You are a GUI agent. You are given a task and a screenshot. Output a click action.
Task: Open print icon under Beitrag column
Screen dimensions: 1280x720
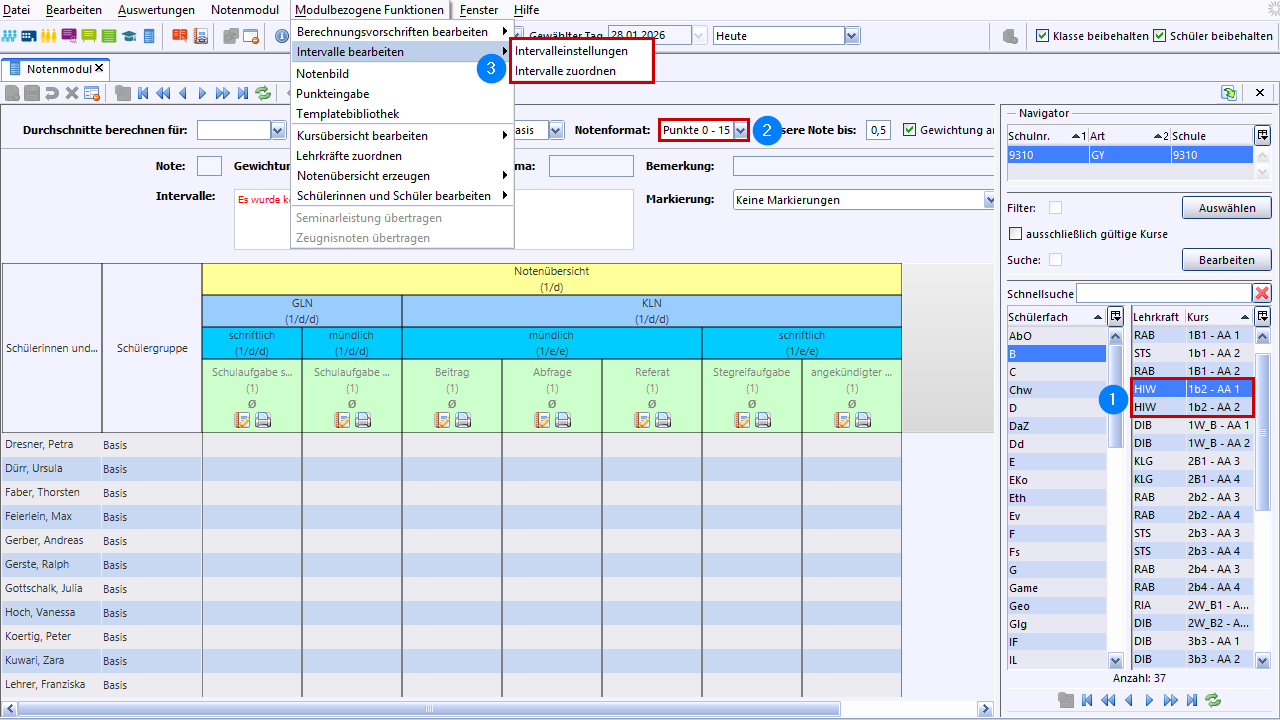tap(463, 420)
